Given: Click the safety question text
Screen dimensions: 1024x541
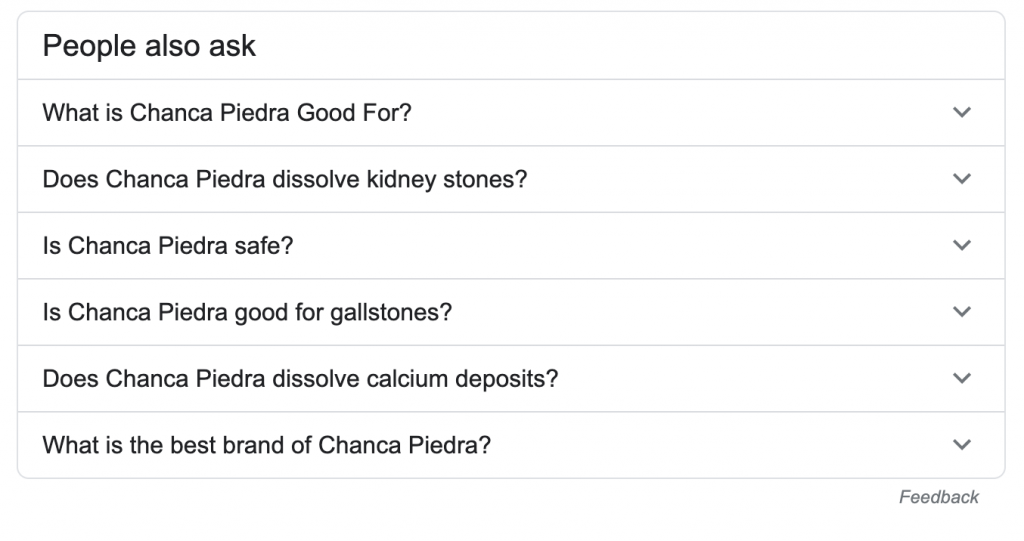Looking at the screenshot, I should pos(168,246).
